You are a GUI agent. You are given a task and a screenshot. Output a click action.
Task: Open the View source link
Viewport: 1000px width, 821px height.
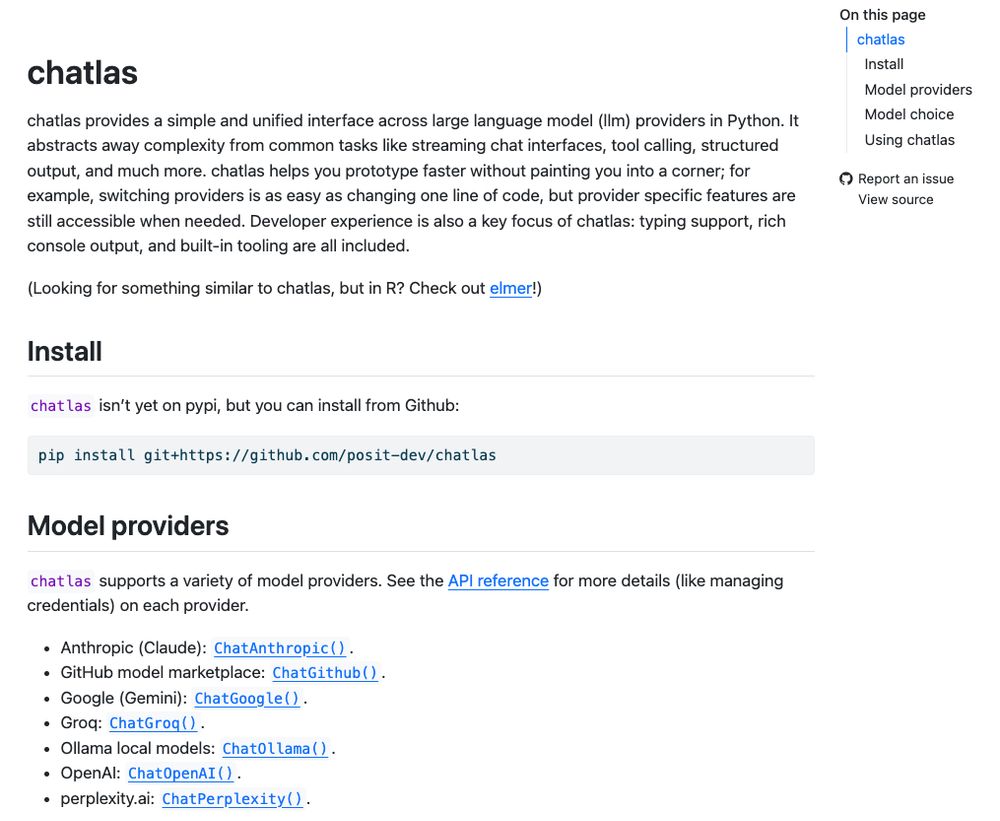tap(895, 200)
